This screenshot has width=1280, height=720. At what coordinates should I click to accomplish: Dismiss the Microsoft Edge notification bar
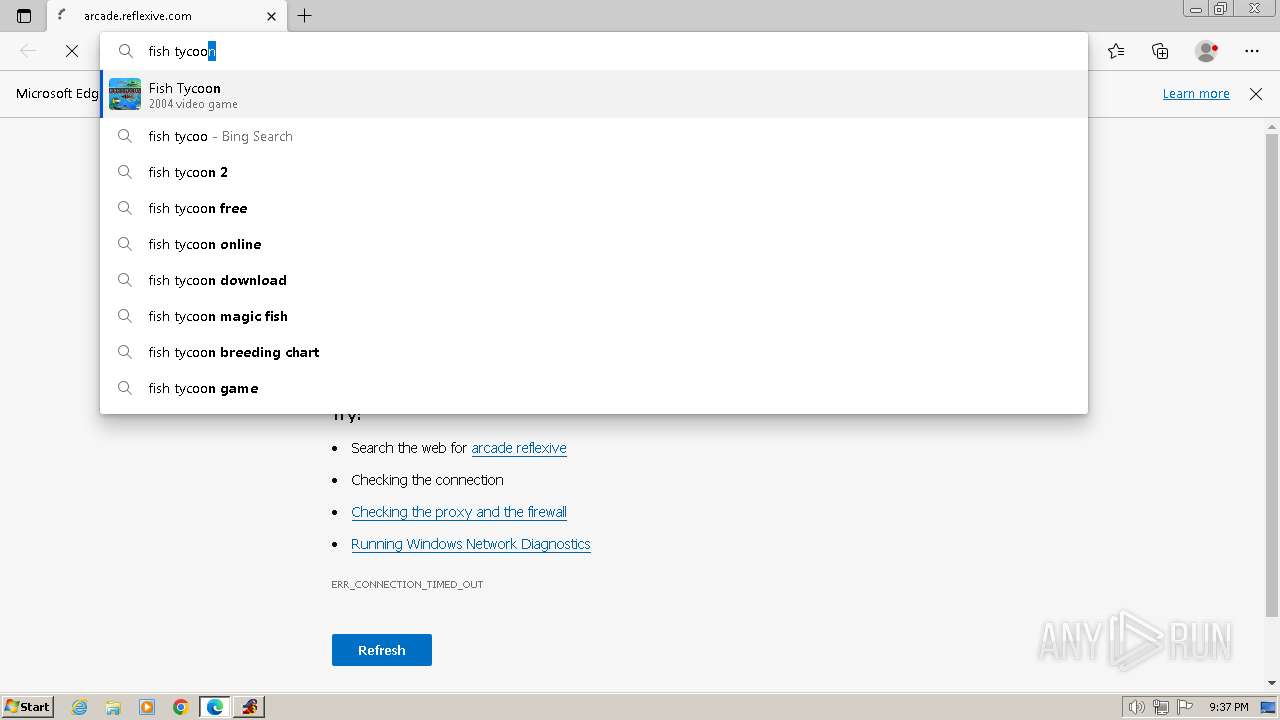click(x=1256, y=93)
